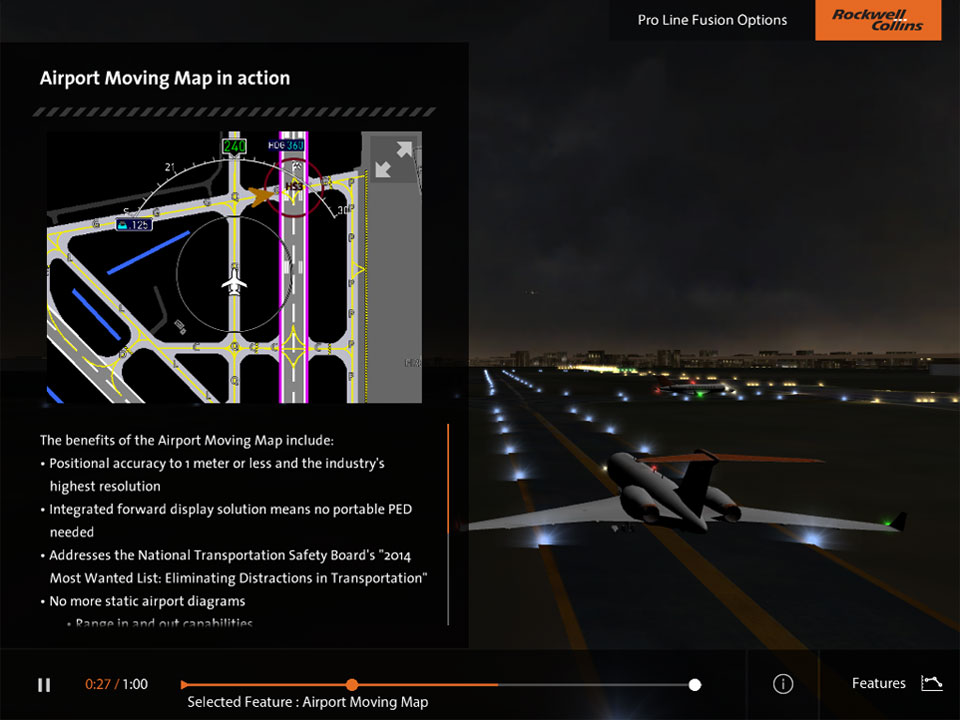The image size is (960, 720).
Task: Open Pro Line Fusion Options
Action: 712,20
